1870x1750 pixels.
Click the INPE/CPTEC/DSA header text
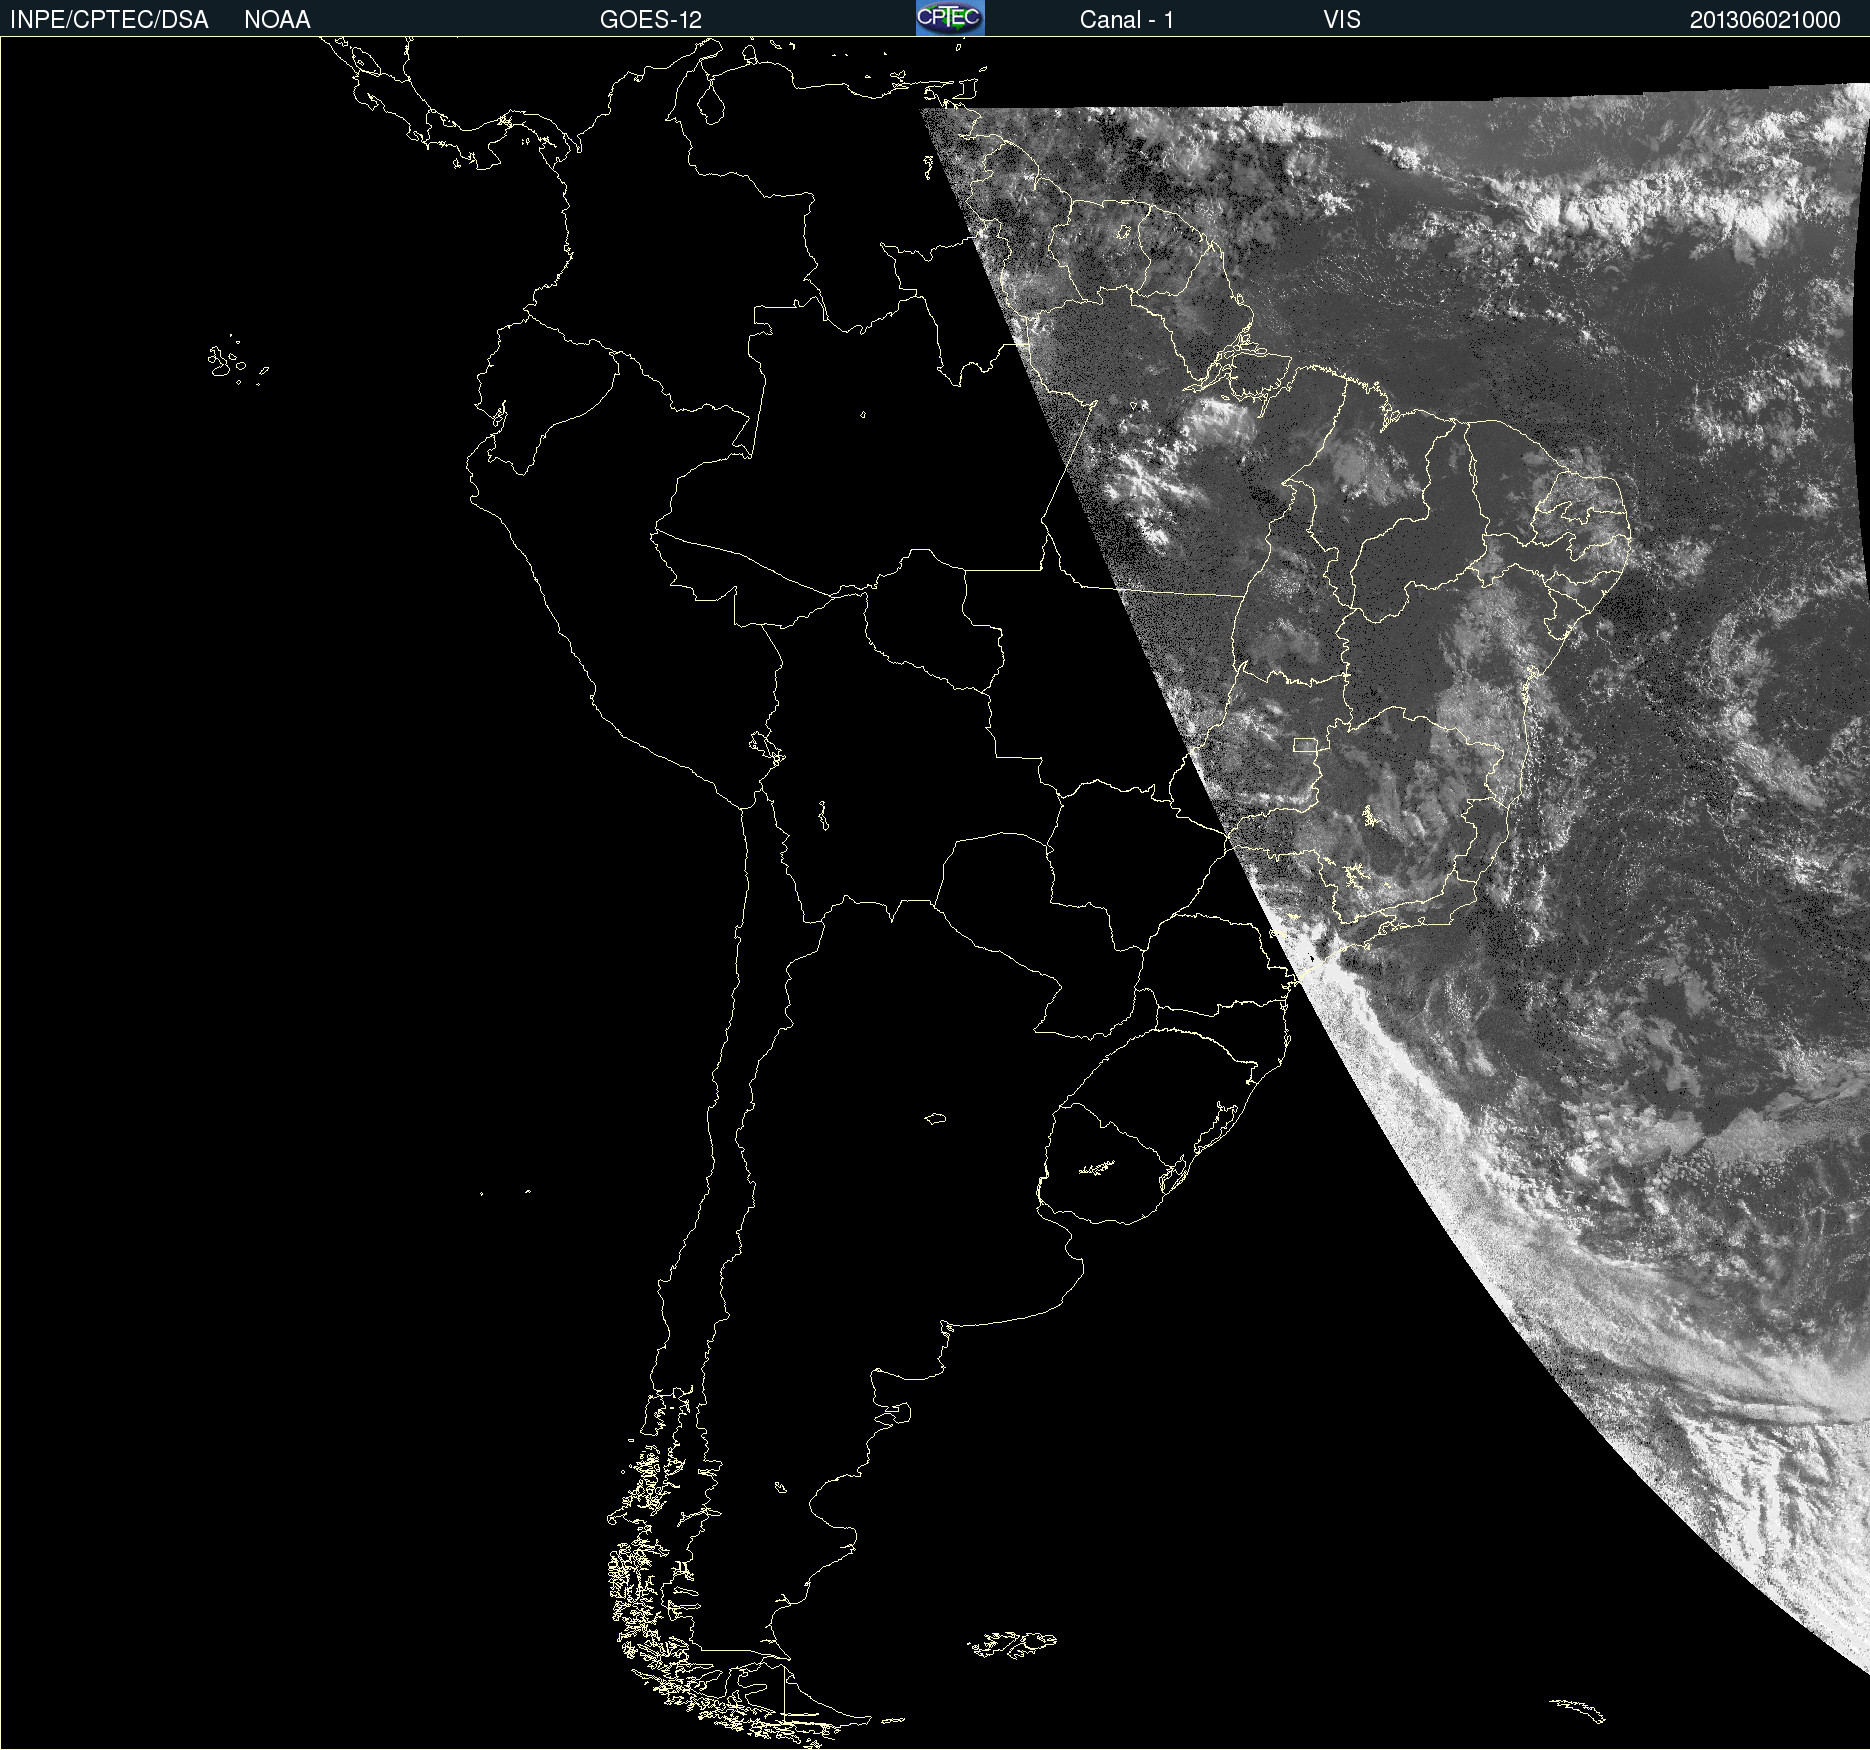pyautogui.click(x=109, y=20)
